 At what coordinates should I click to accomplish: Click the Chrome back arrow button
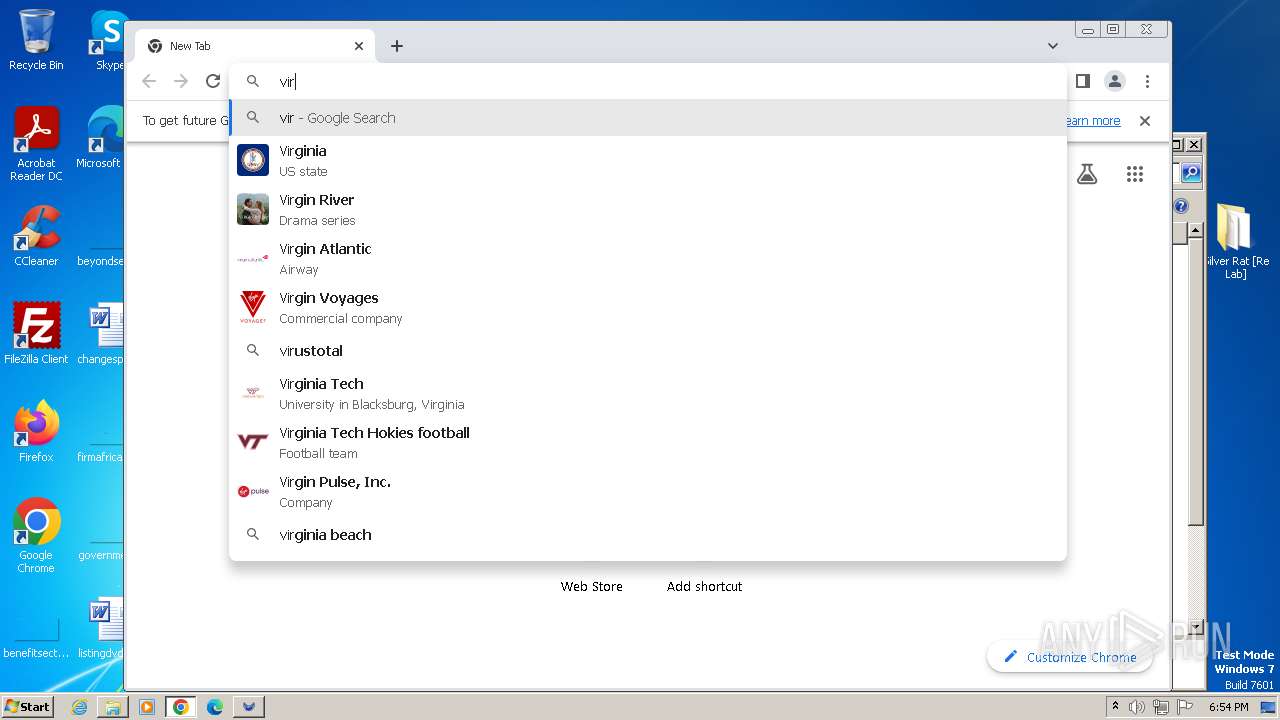pos(149,81)
